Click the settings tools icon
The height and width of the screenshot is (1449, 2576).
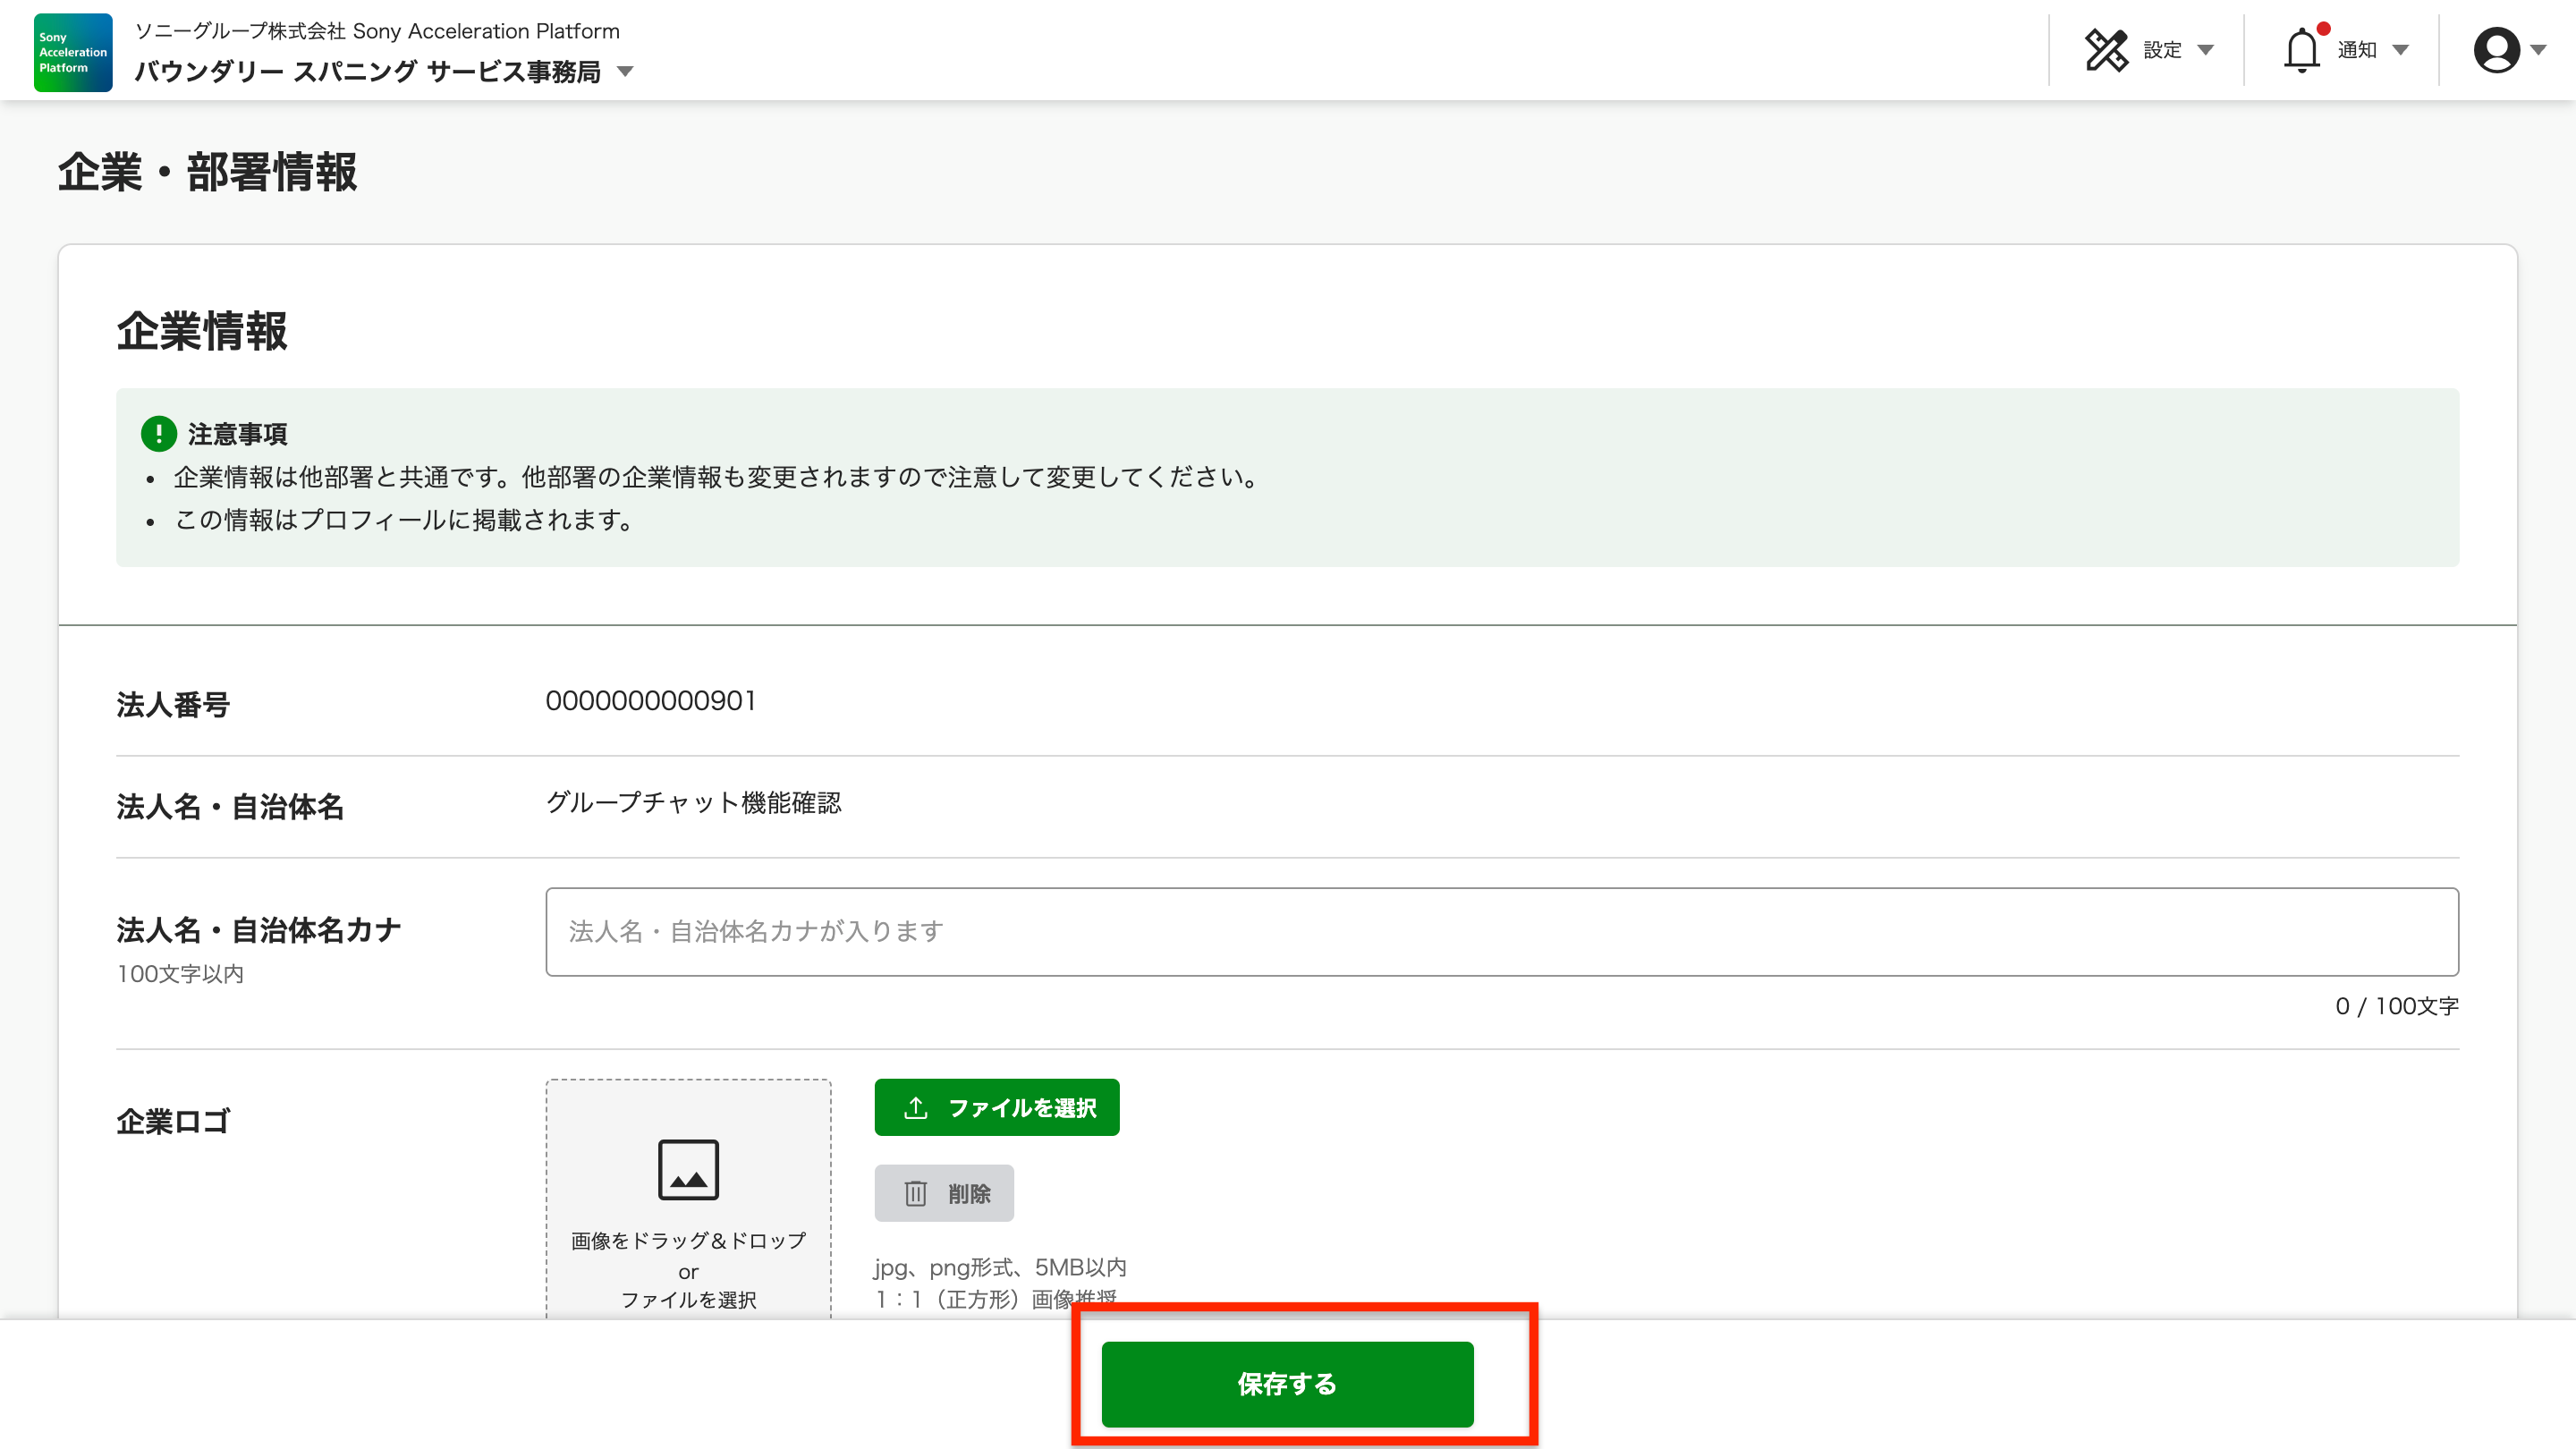[x=2106, y=50]
